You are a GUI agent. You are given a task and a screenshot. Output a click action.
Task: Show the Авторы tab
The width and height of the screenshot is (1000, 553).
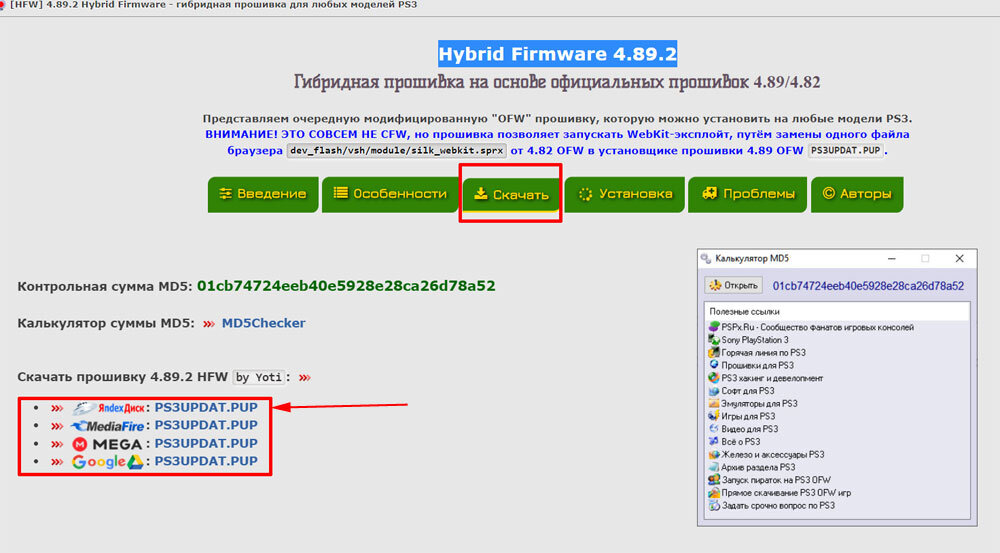(x=857, y=194)
